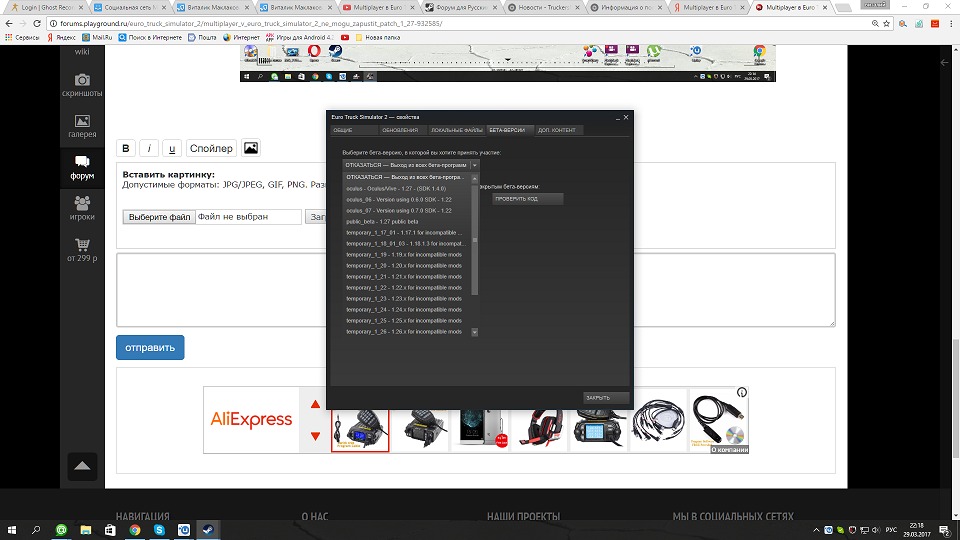Click AliExpress ad down arrow
The width and height of the screenshot is (960, 540).
point(315,436)
